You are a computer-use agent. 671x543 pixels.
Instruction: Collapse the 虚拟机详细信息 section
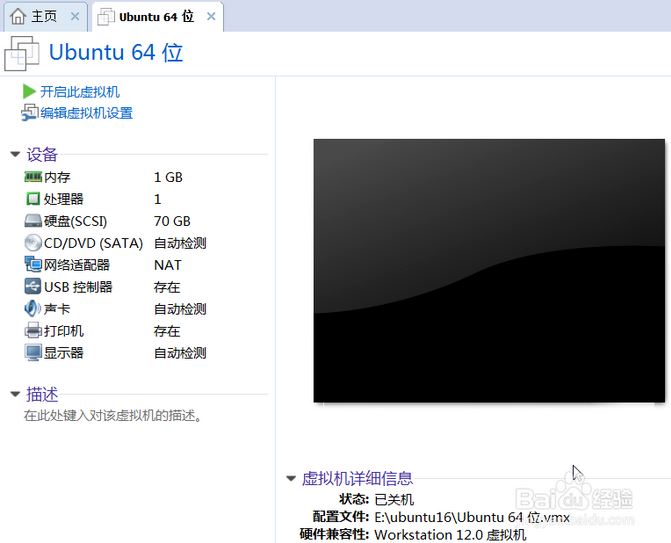click(291, 478)
